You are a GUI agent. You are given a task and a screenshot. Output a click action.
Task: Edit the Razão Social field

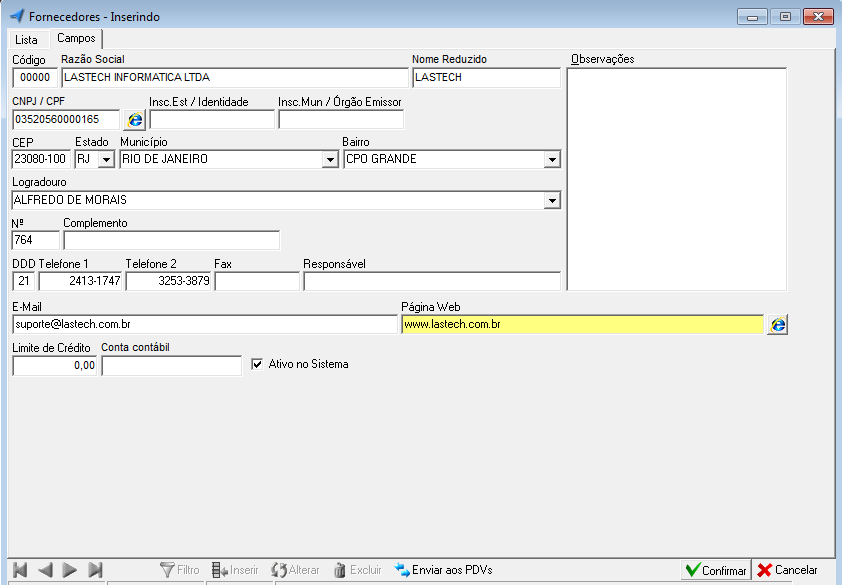click(x=235, y=77)
